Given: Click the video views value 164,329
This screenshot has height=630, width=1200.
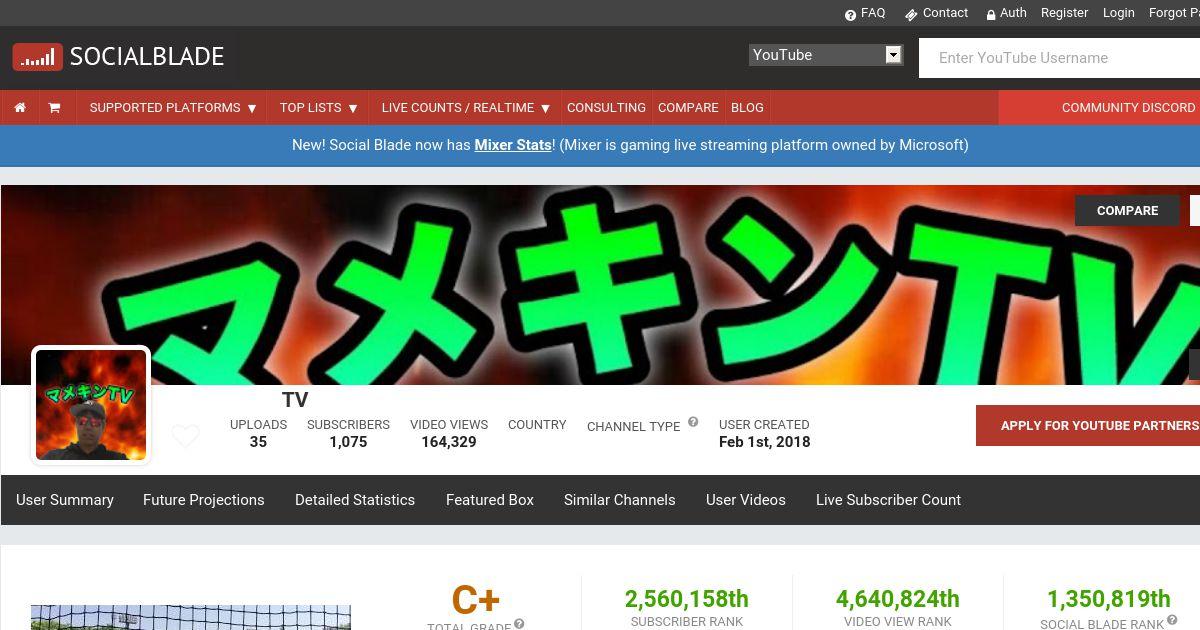Looking at the screenshot, I should pyautogui.click(x=449, y=442).
